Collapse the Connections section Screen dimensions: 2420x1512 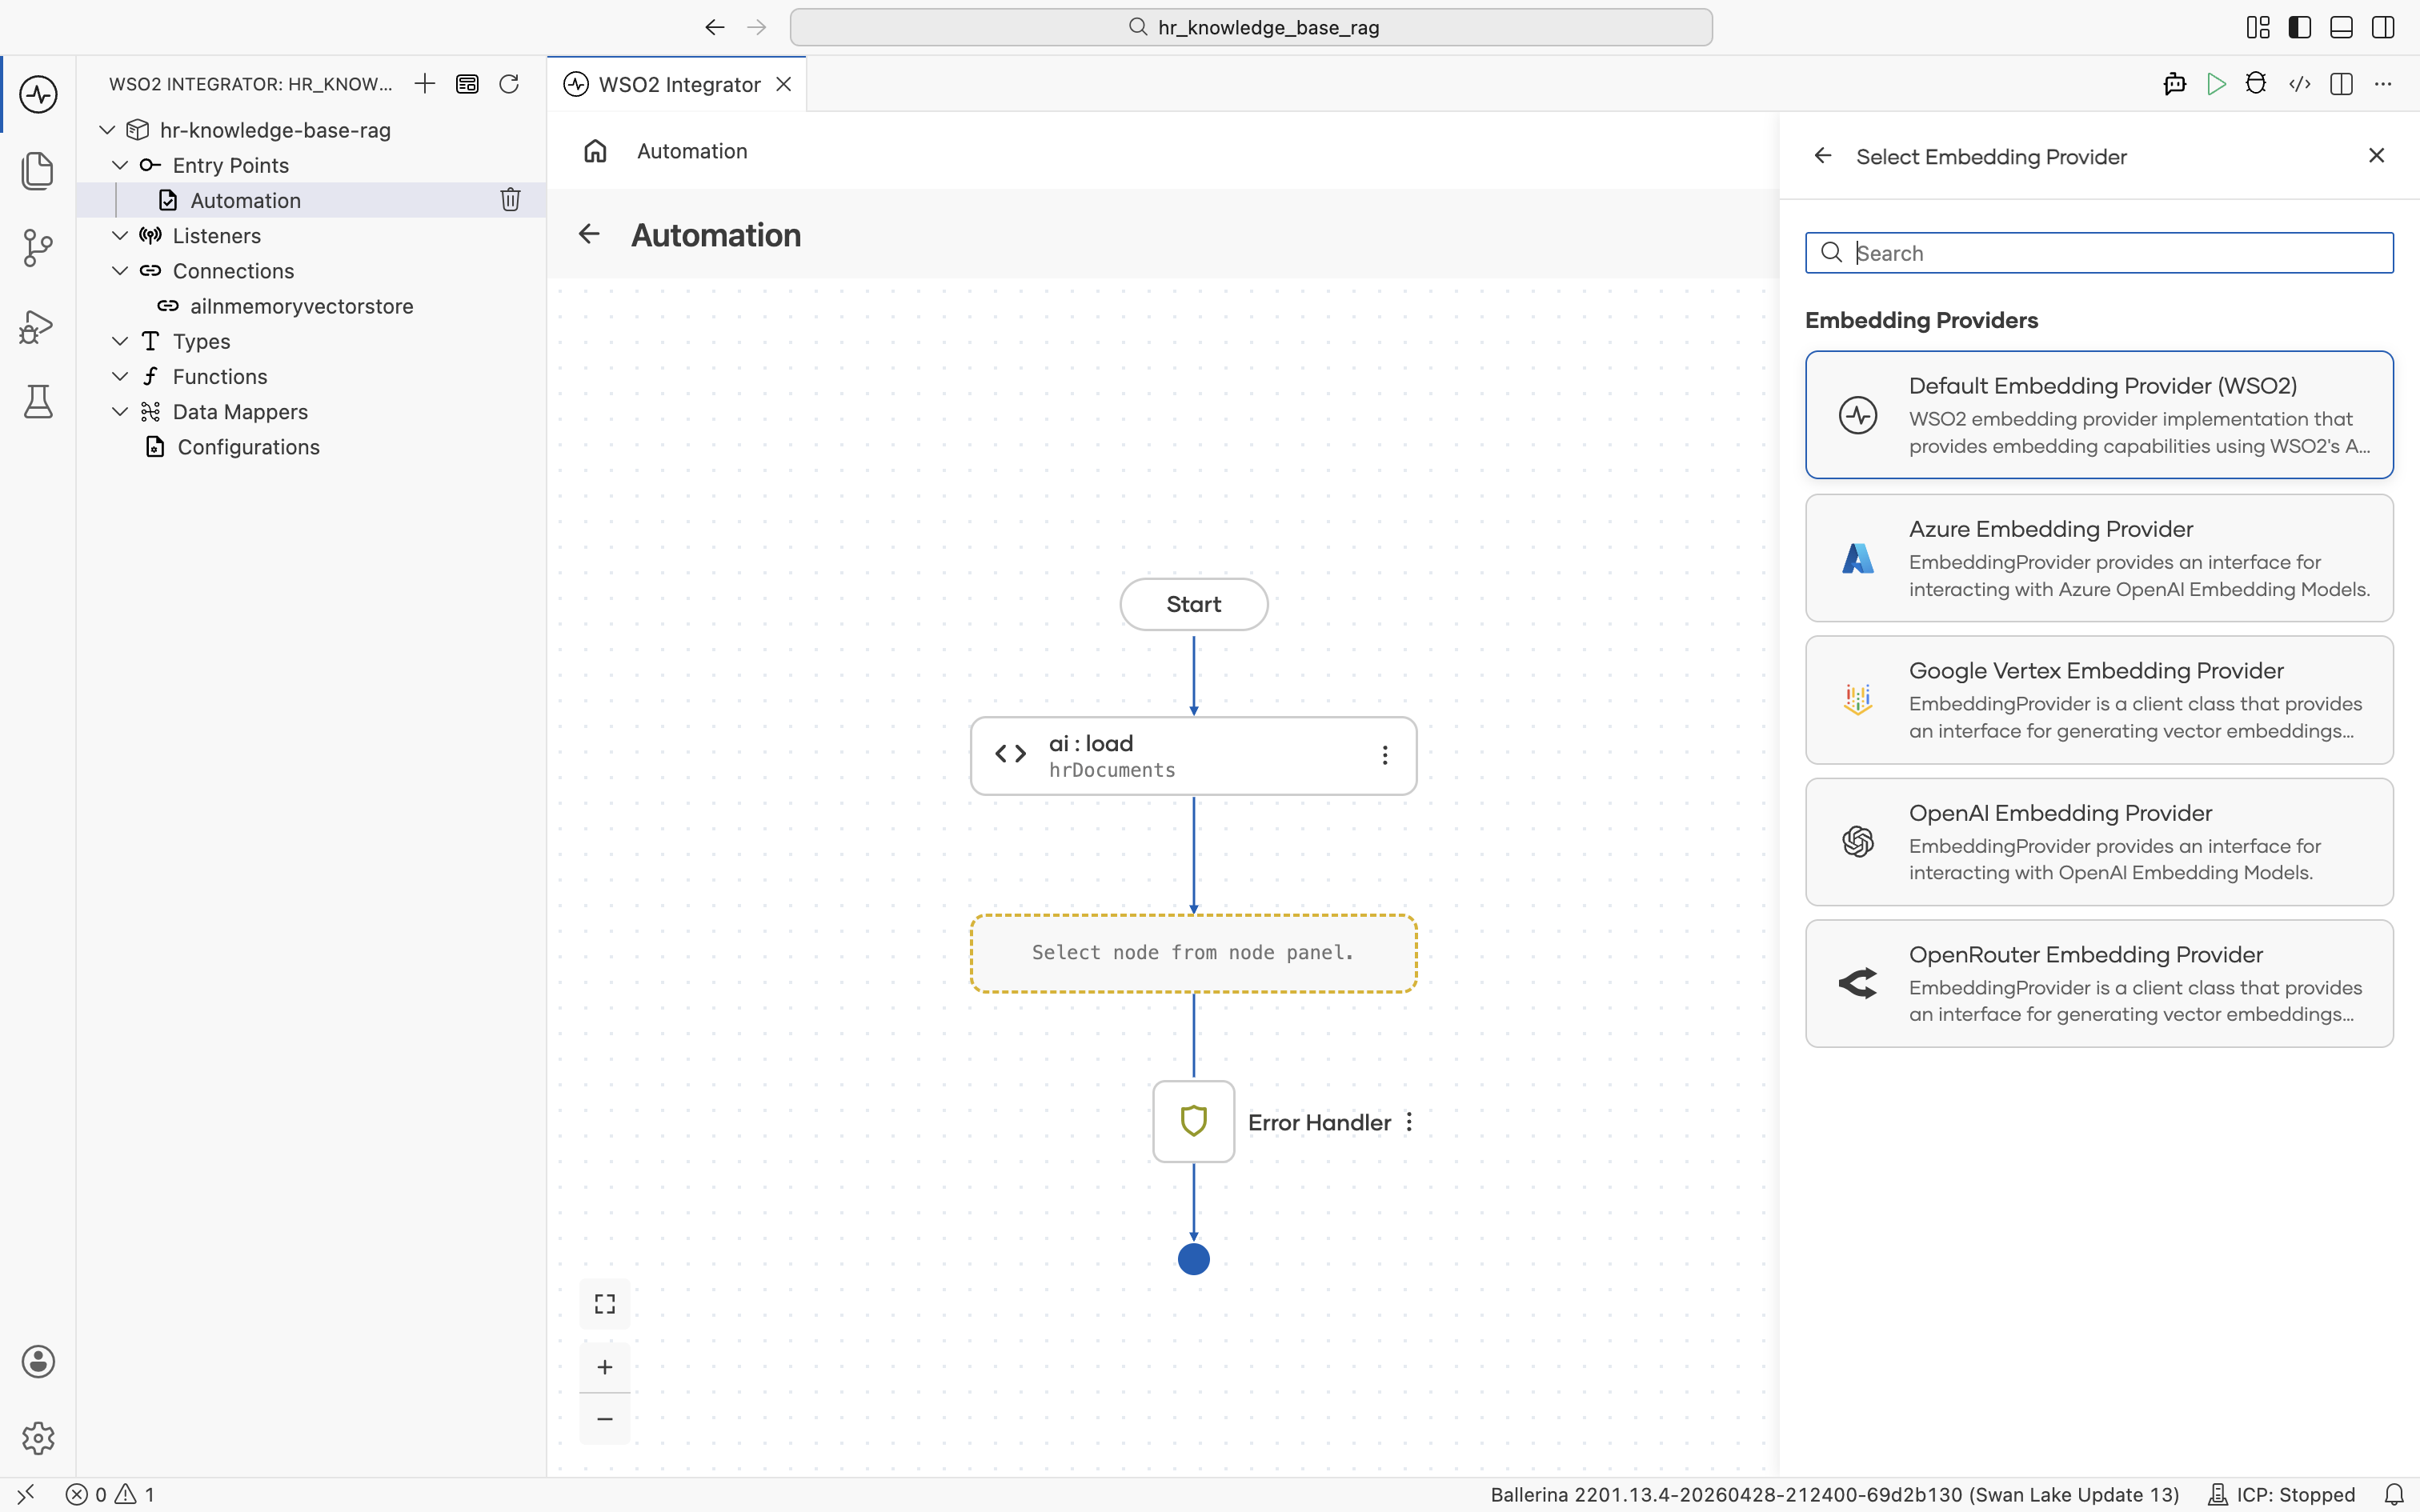120,270
